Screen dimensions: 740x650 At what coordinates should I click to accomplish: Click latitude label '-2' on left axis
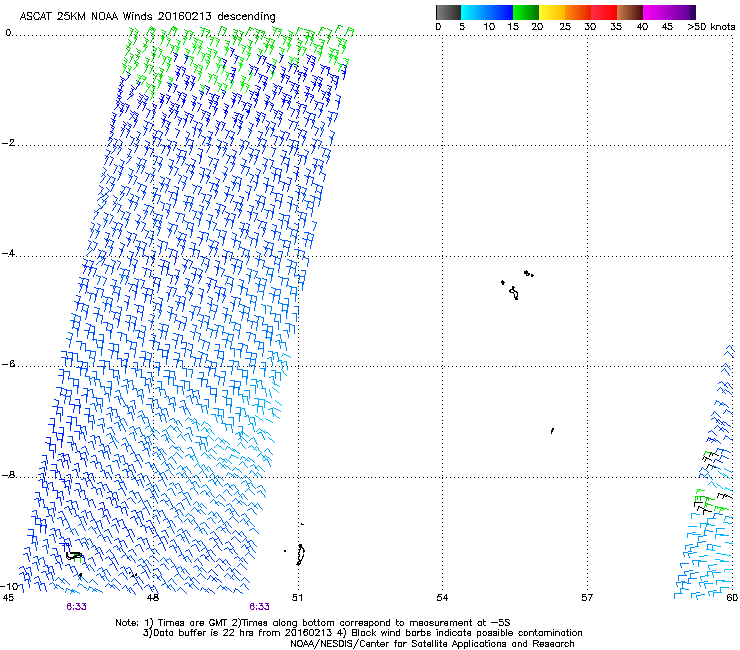point(8,143)
